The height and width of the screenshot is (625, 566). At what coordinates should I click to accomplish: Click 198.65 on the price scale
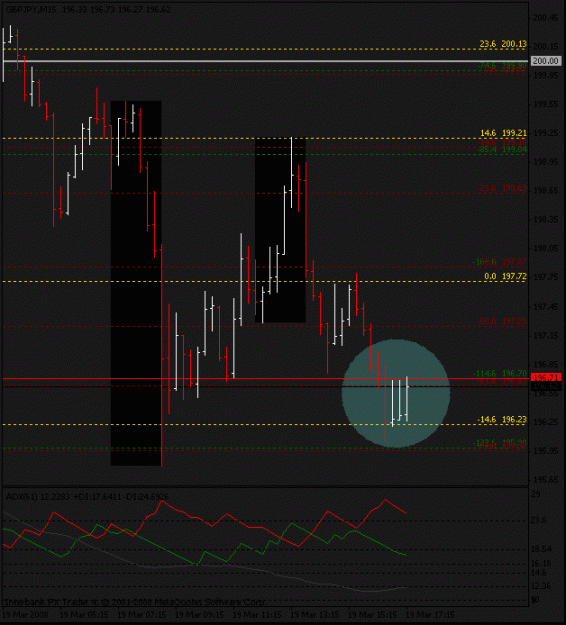[x=546, y=191]
